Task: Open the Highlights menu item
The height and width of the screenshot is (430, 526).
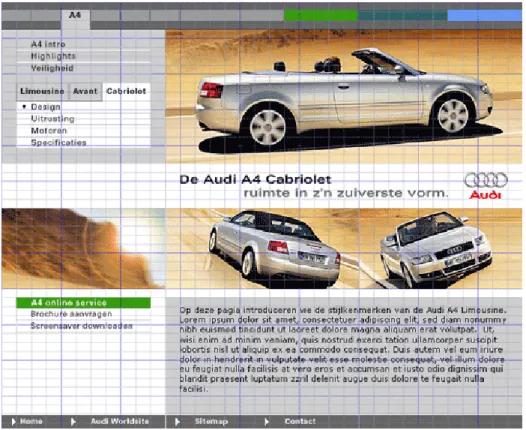Action: (53, 56)
